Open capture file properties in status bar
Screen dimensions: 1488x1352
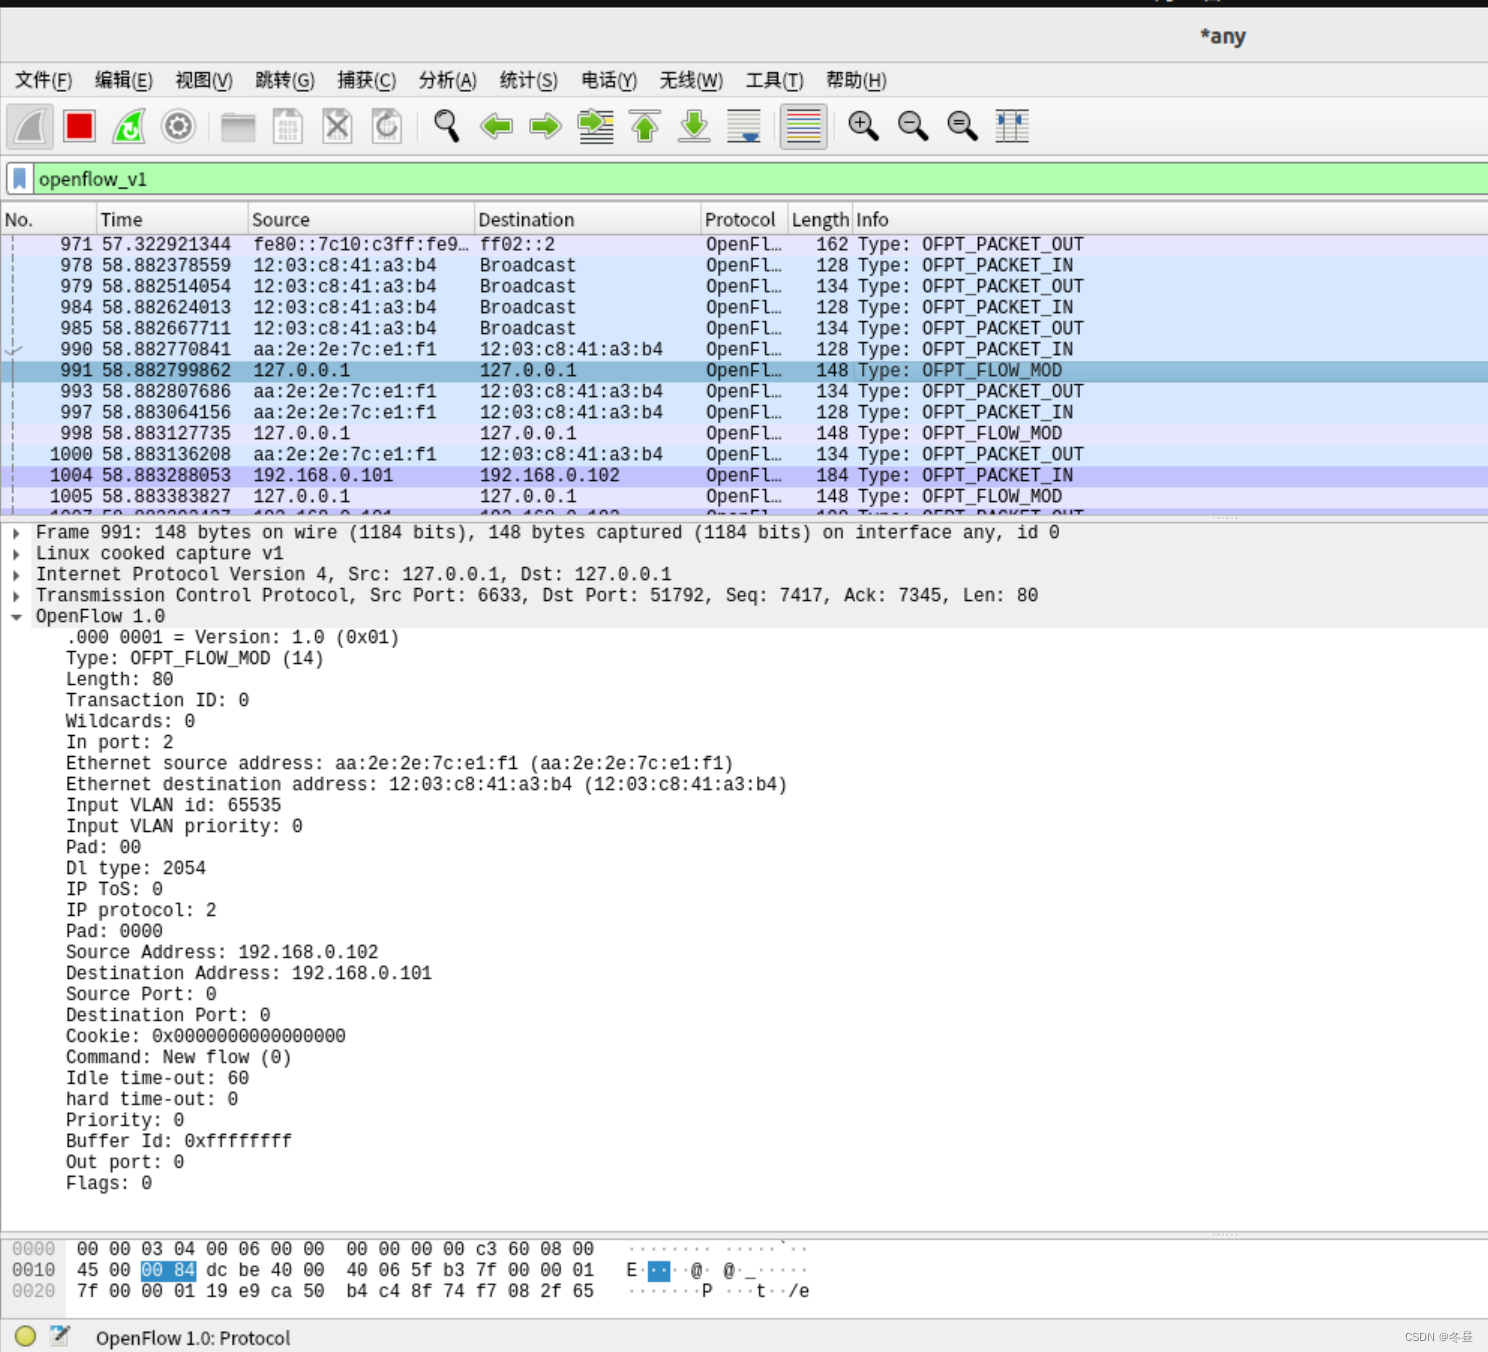coord(60,1336)
